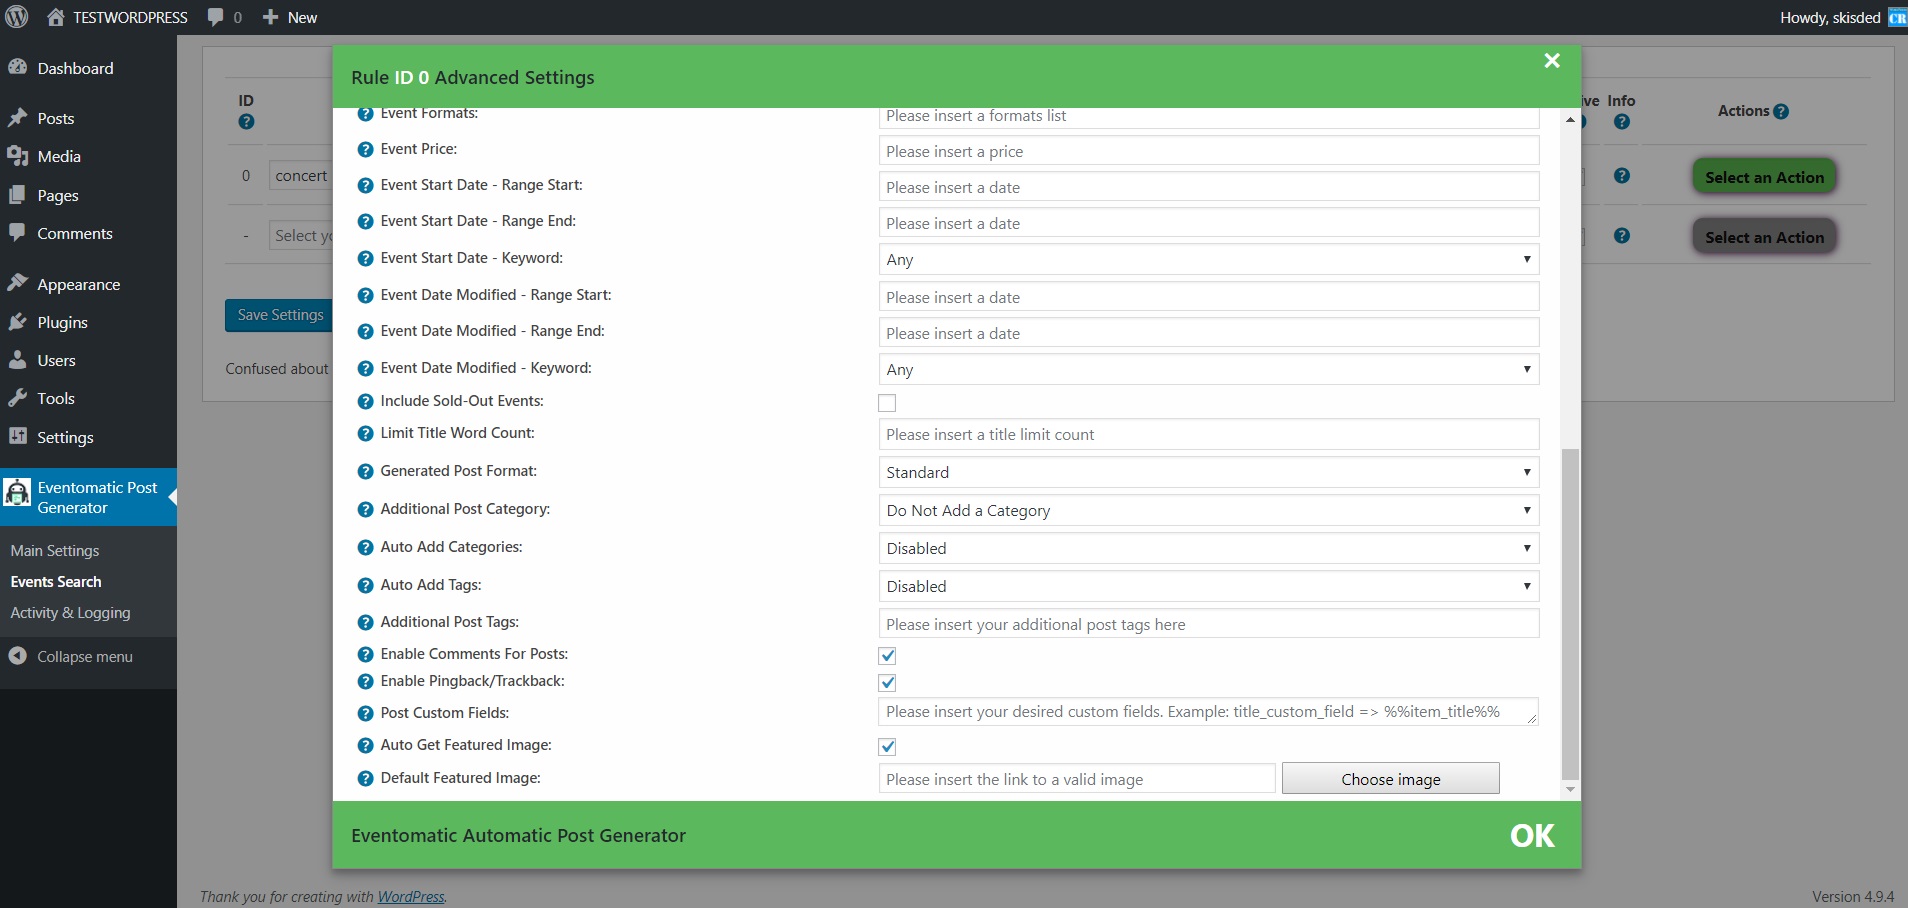
Task: Open Generated Post Format dropdown
Action: coord(1208,472)
